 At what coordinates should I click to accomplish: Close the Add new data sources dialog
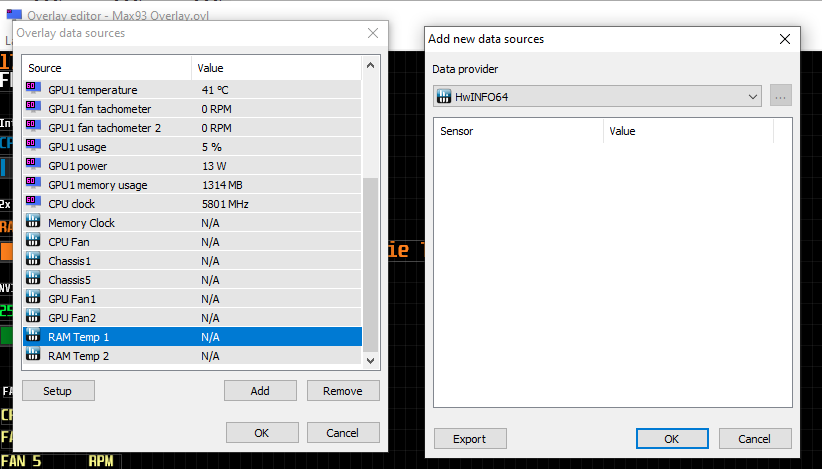[x=785, y=39]
